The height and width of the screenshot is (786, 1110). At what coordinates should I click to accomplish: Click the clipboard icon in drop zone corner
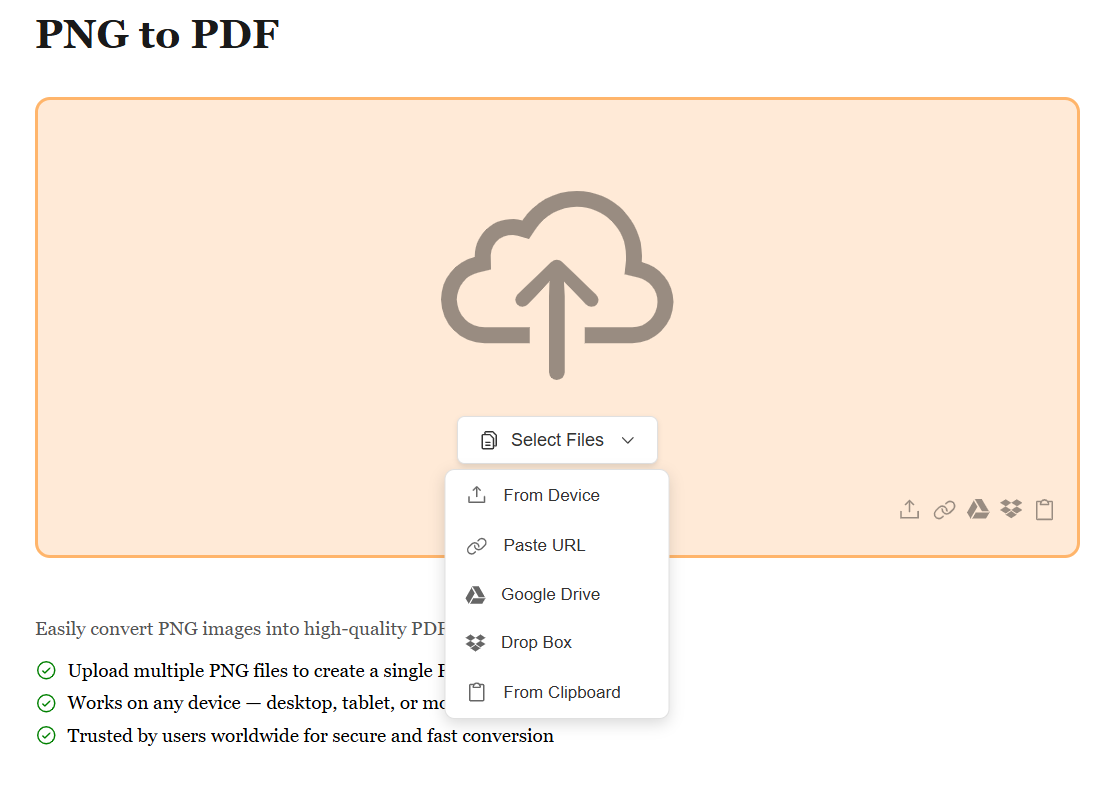click(x=1044, y=510)
